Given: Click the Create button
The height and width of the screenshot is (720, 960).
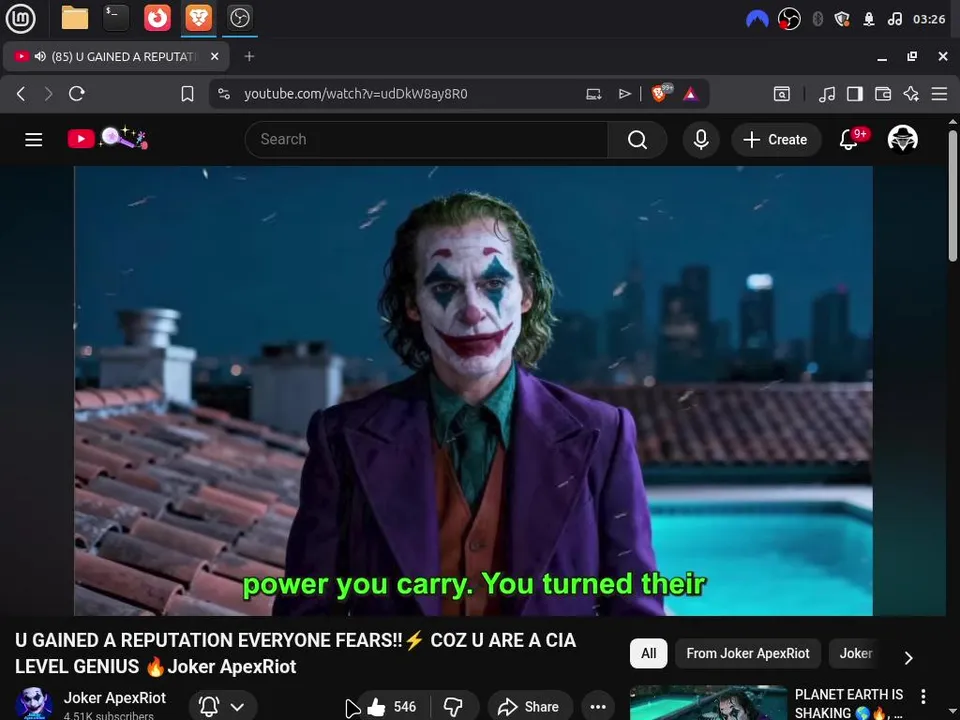Looking at the screenshot, I should (776, 140).
